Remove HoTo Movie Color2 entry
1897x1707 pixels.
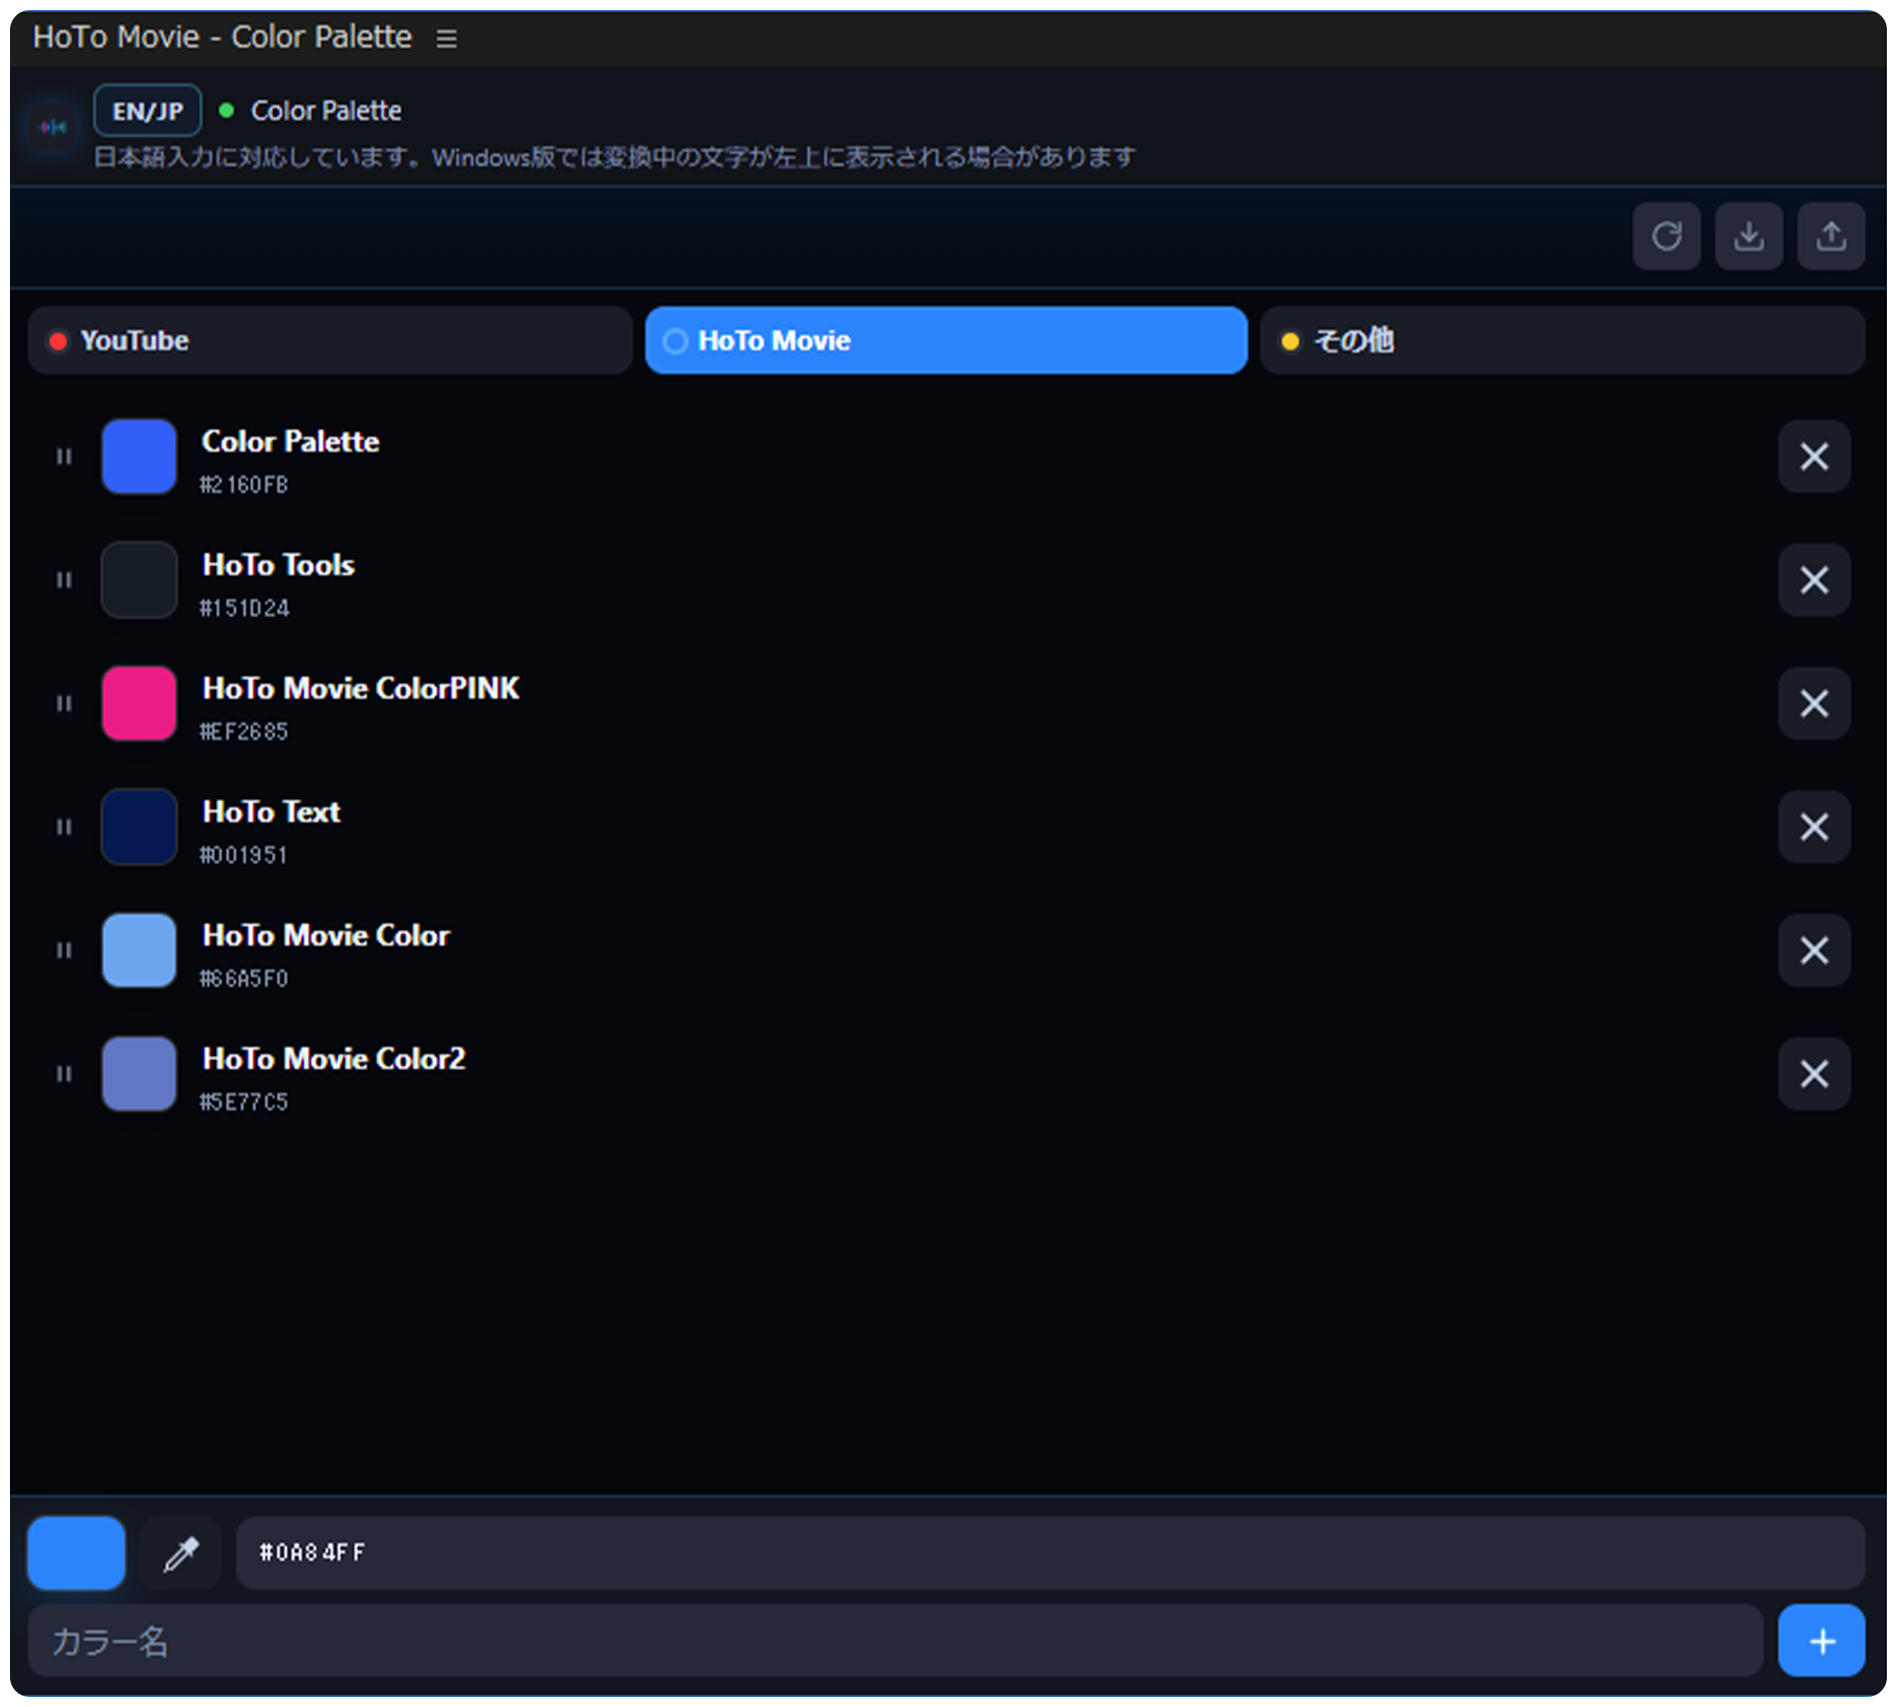pyautogui.click(x=1814, y=1074)
